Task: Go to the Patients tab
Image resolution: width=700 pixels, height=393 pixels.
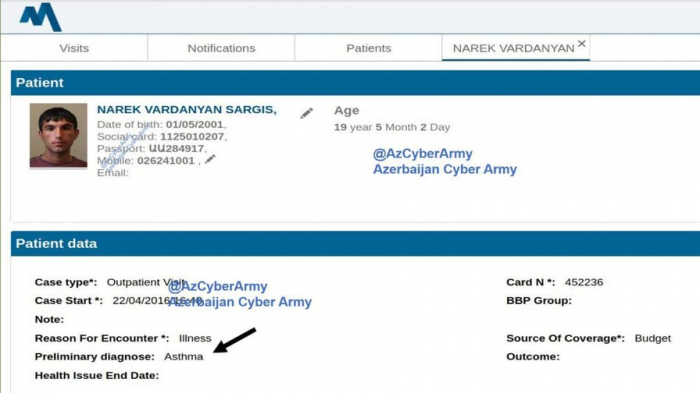Action: point(369,48)
